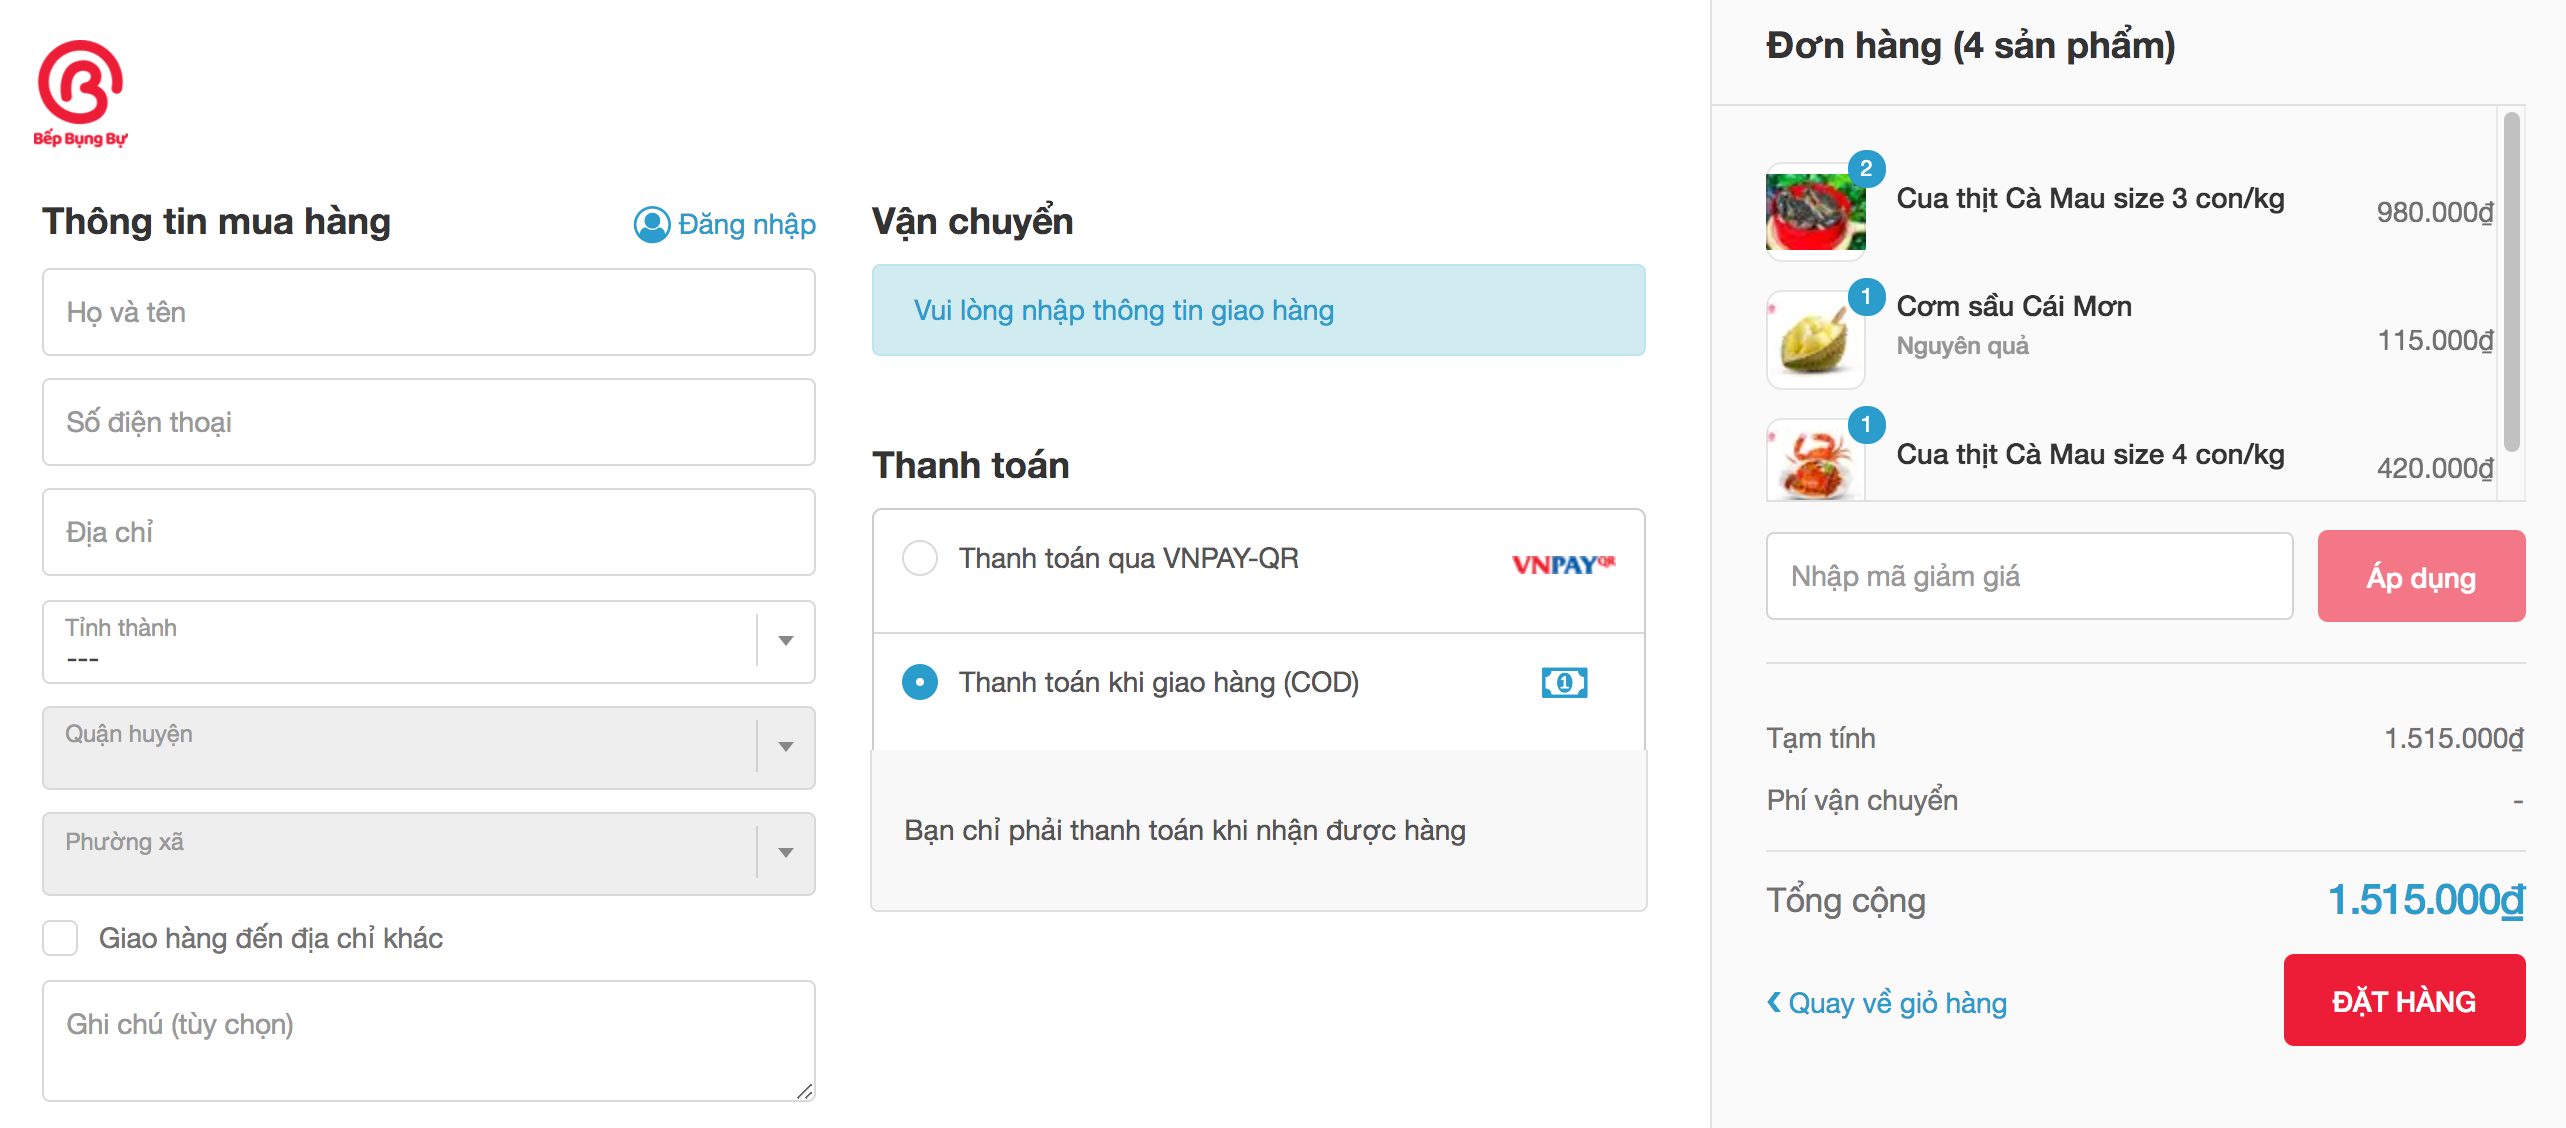2566x1128 pixels.
Task: Click the Đăng nhập login link
Action: point(747,225)
